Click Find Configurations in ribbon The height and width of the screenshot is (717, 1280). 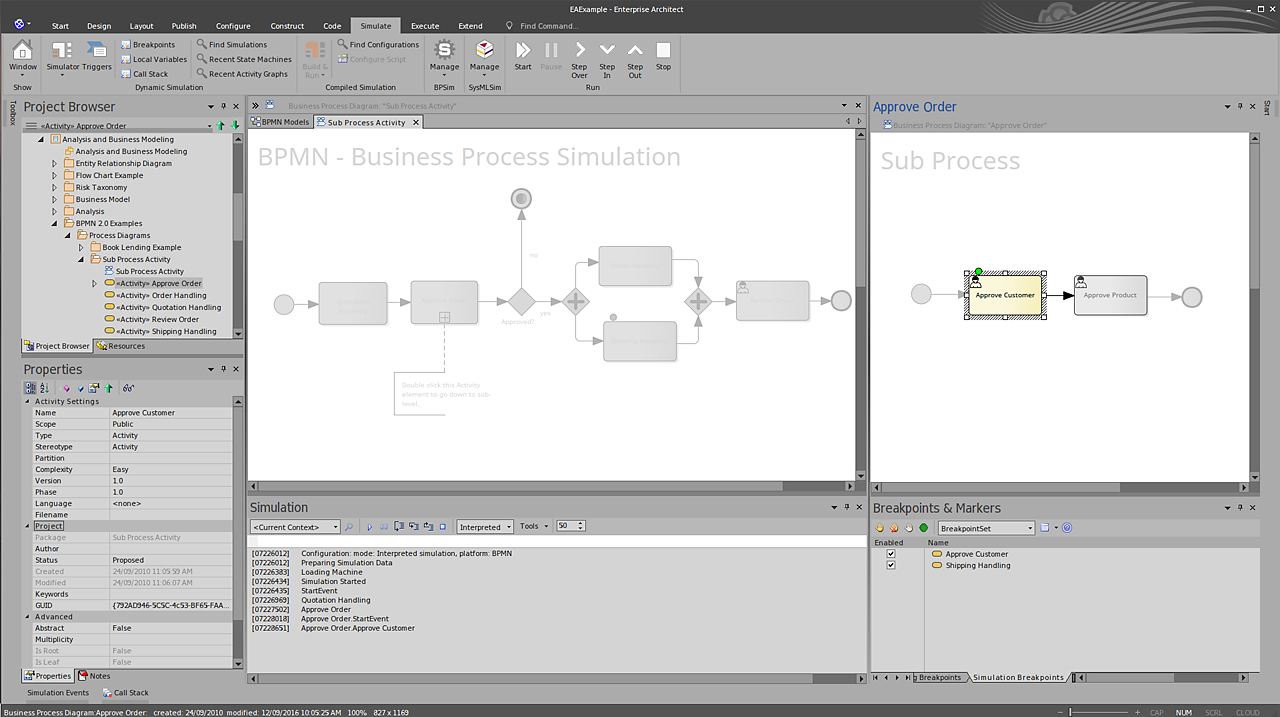pos(378,45)
